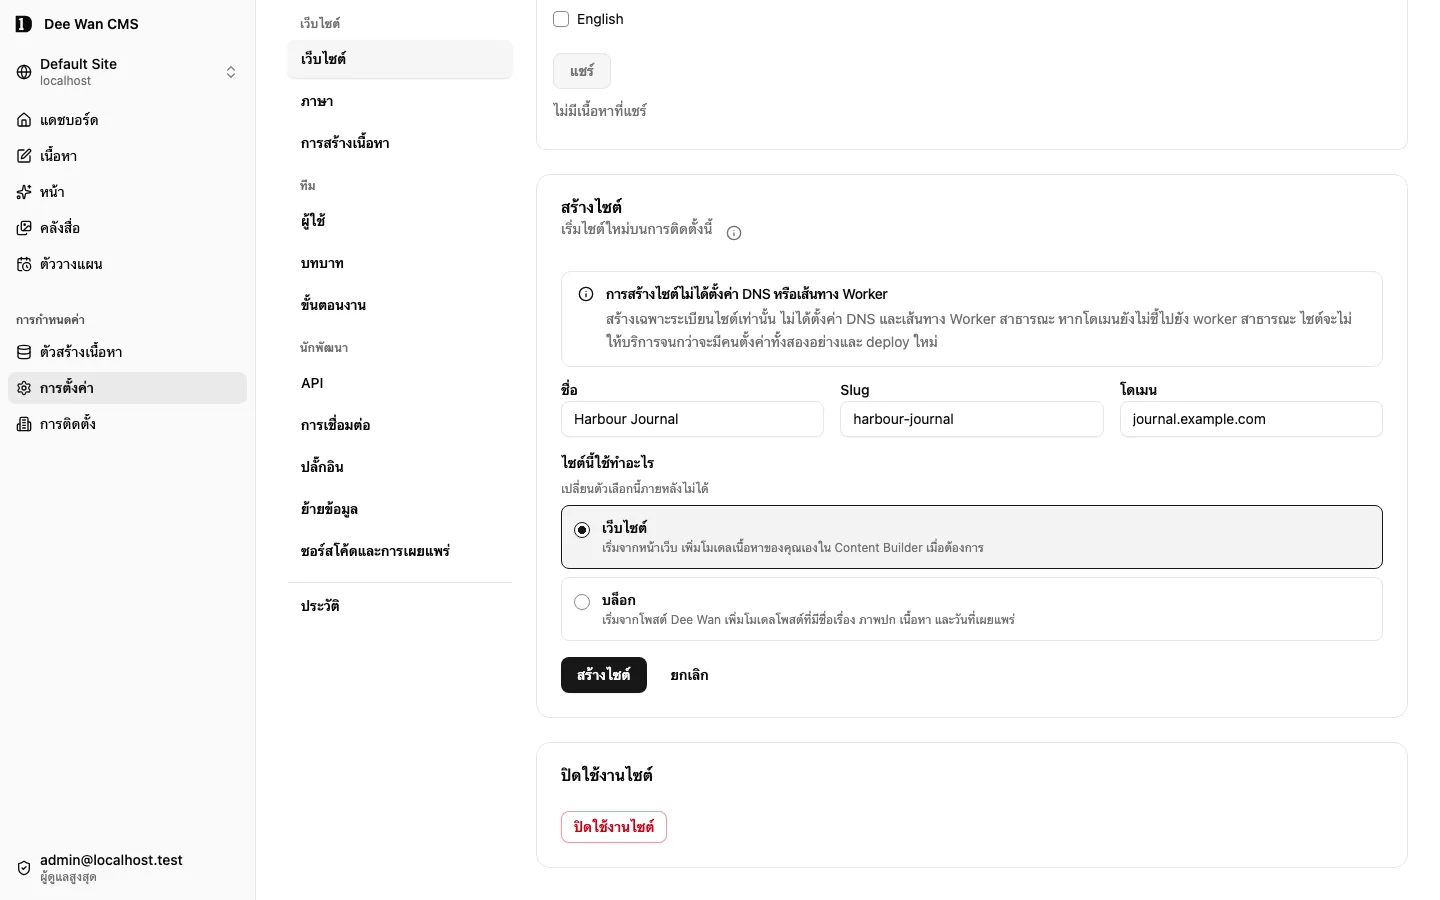Open the ปลั๊กอิน settings section
Screen dimensions: 1440x900
pyautogui.click(x=400, y=467)
